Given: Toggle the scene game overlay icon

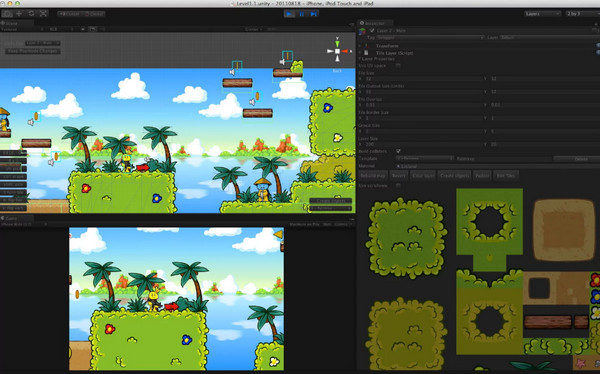Looking at the screenshot, I should pos(92,29).
